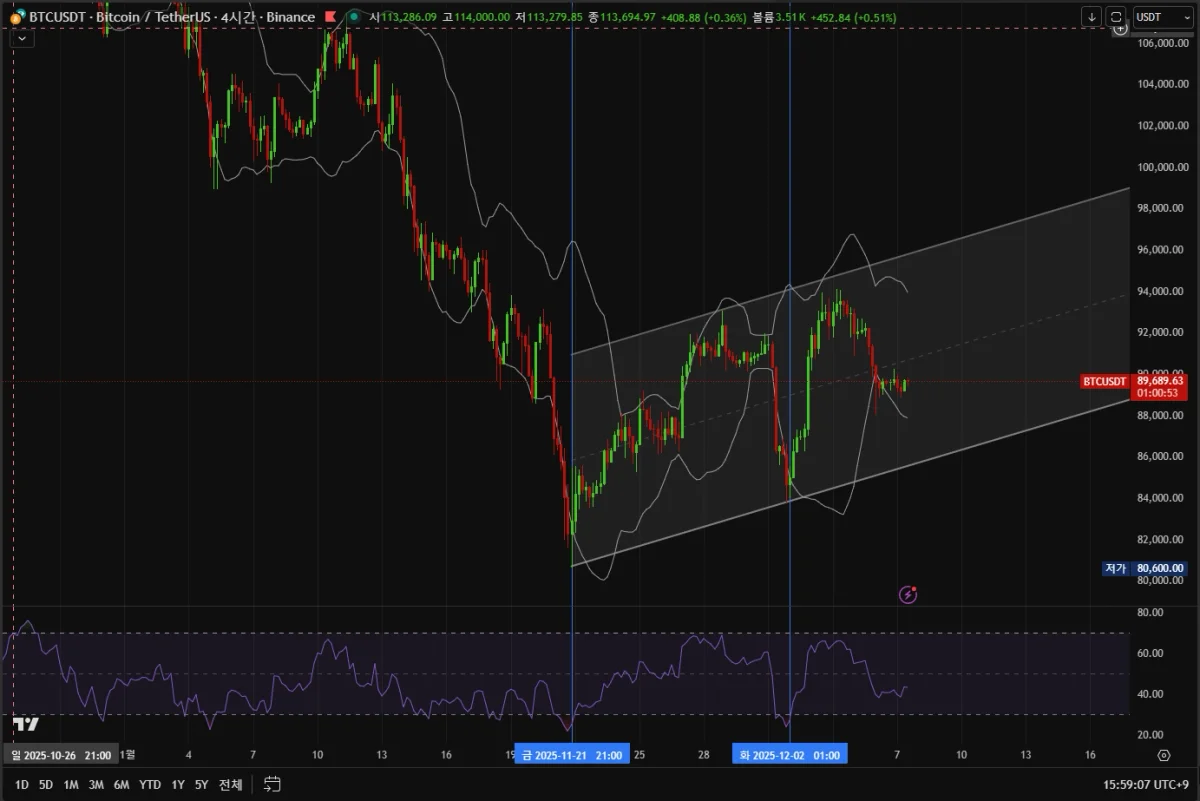Screen dimensions: 1200x801
Task: Click the teal market status dot
Action: click(x=354, y=17)
